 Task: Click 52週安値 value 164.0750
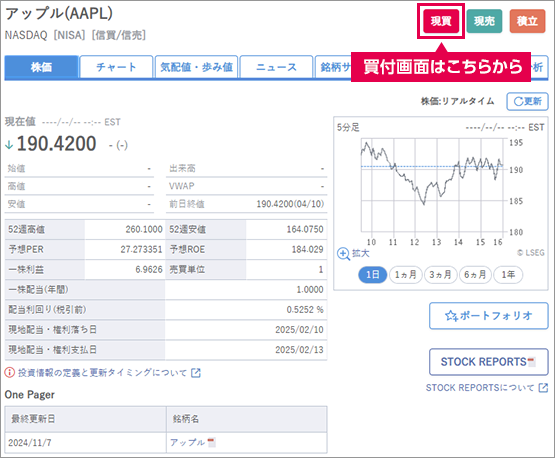point(305,229)
